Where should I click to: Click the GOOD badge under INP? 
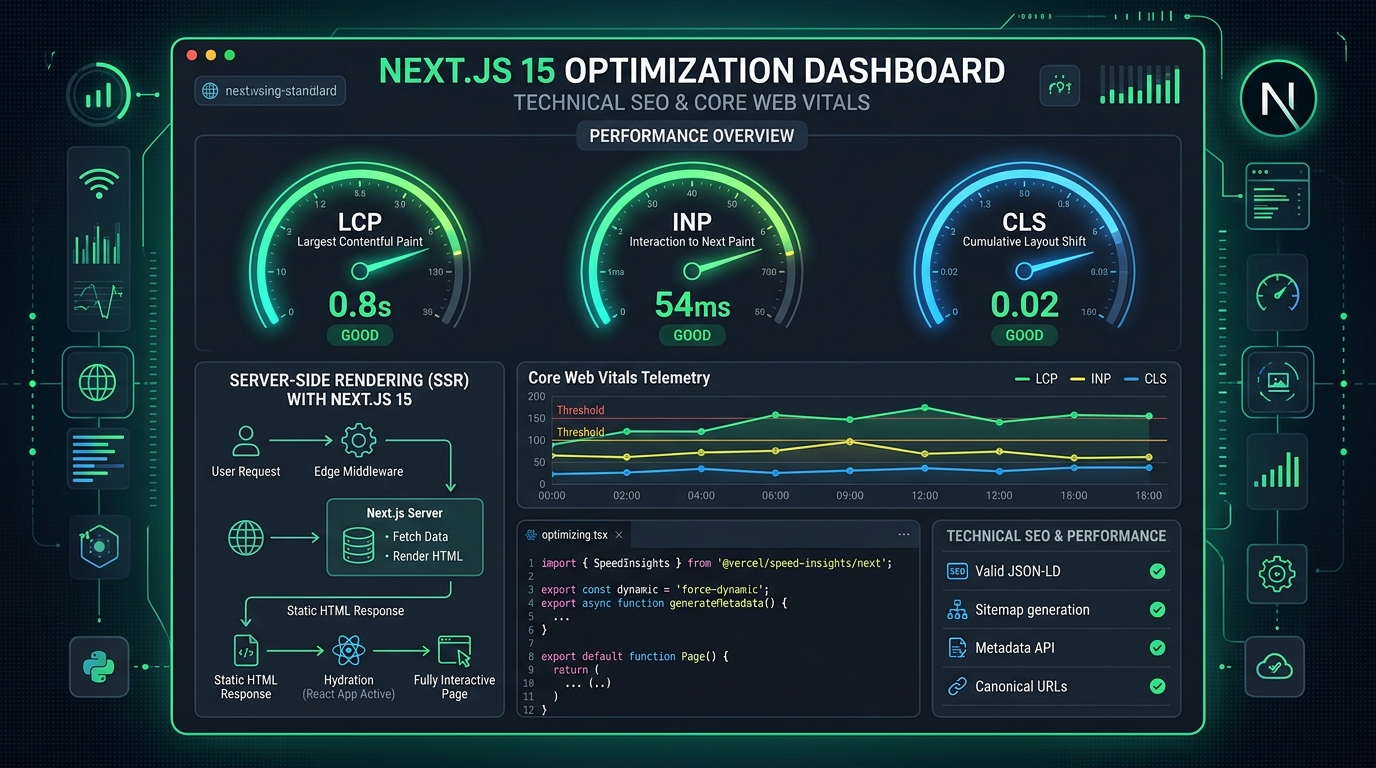[692, 335]
